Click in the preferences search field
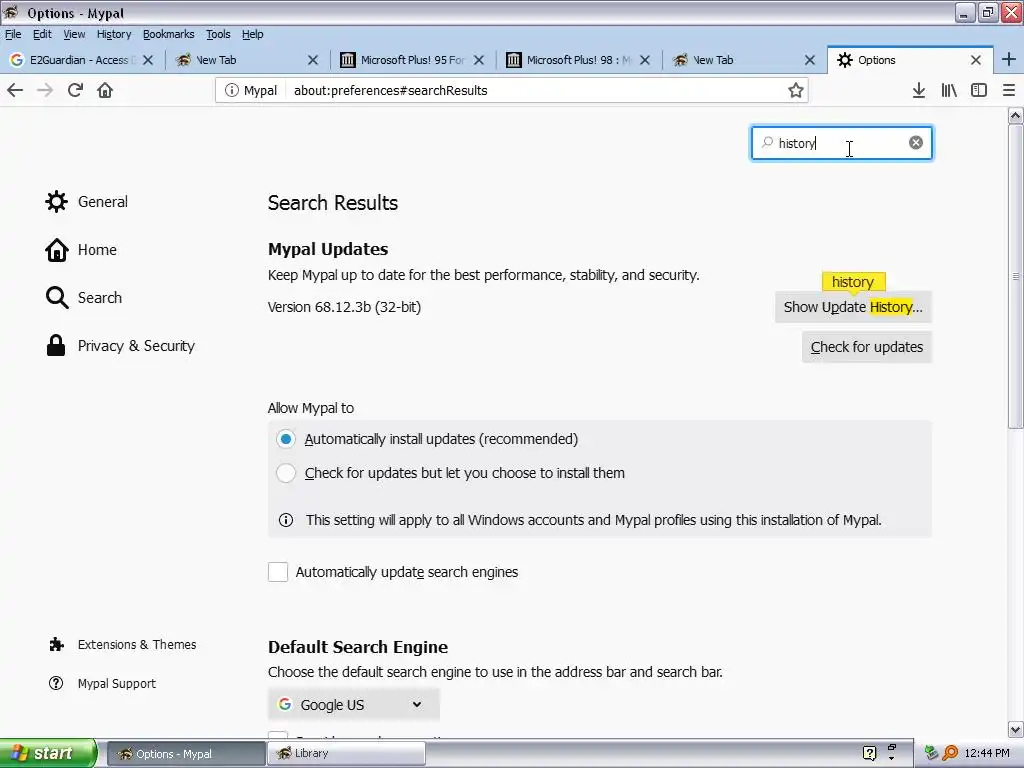This screenshot has width=1024, height=768. click(841, 143)
